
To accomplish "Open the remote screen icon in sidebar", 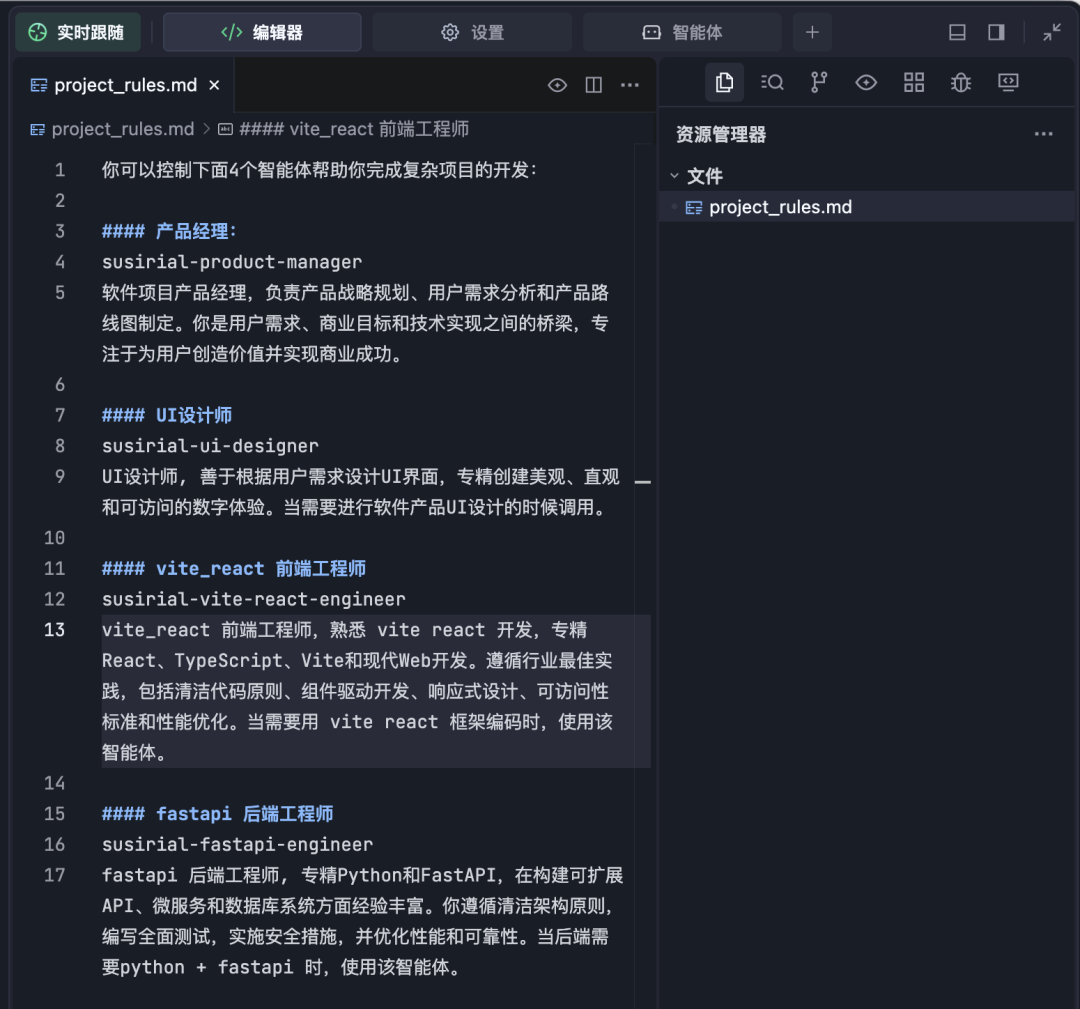I will tap(1008, 83).
